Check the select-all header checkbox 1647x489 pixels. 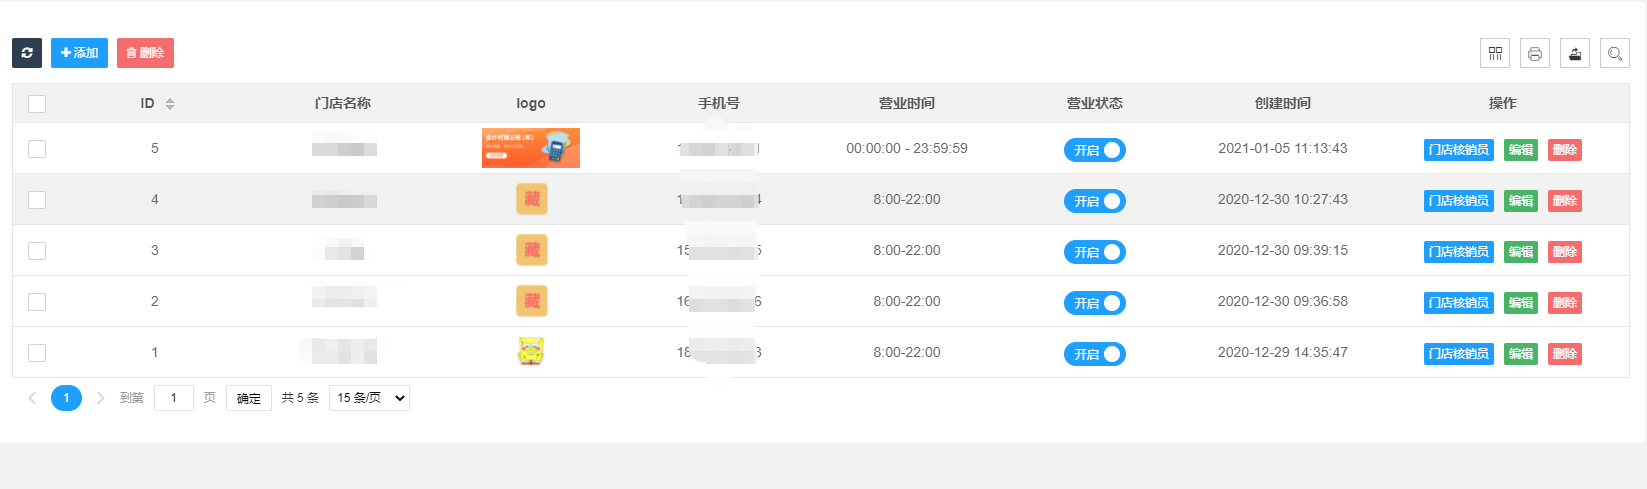(37, 104)
